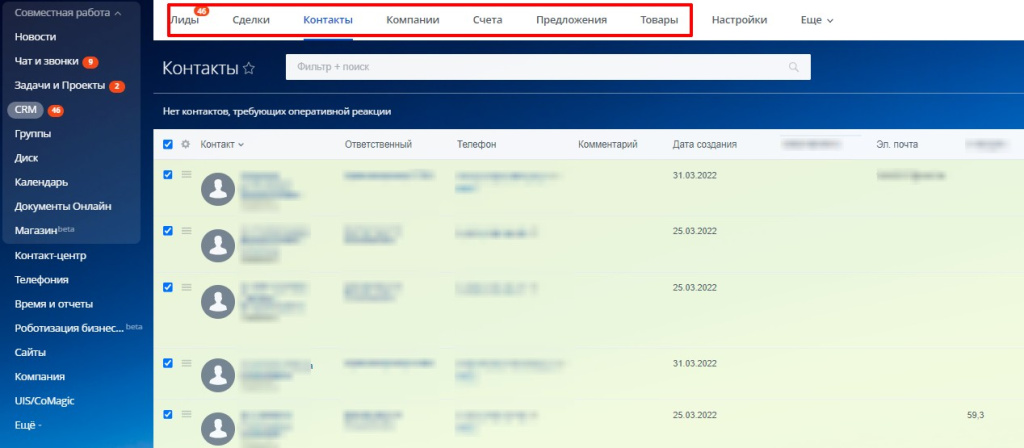This screenshot has height=448, width=1024.
Task: Click the Фильтр + поиск field
Action: [x=548, y=67]
